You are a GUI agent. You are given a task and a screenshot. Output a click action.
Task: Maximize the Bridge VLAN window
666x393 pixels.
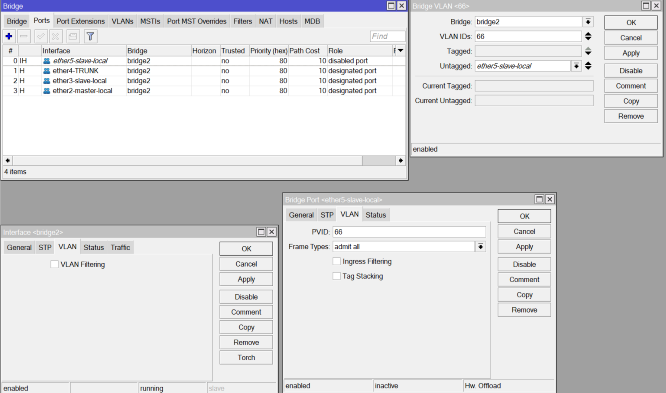(646, 6)
